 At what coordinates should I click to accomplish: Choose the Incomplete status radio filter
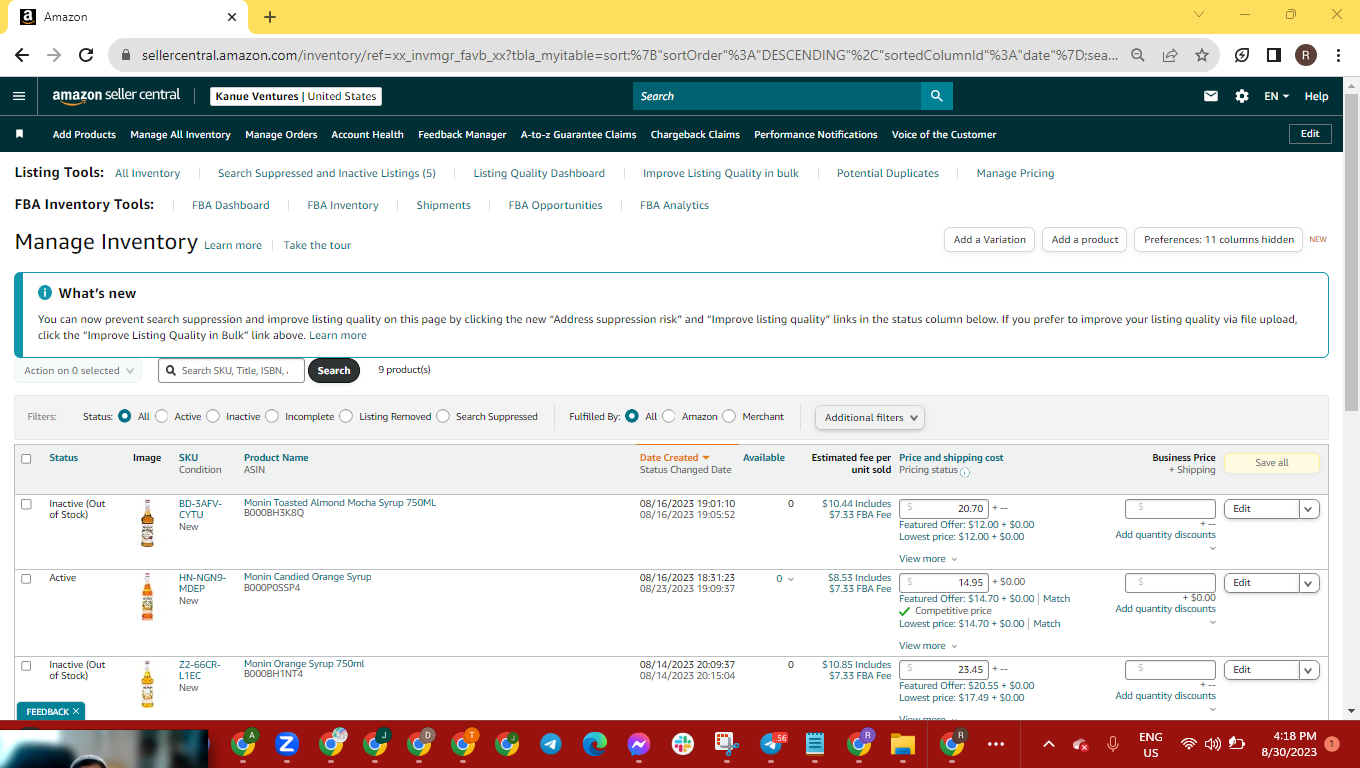coord(272,416)
